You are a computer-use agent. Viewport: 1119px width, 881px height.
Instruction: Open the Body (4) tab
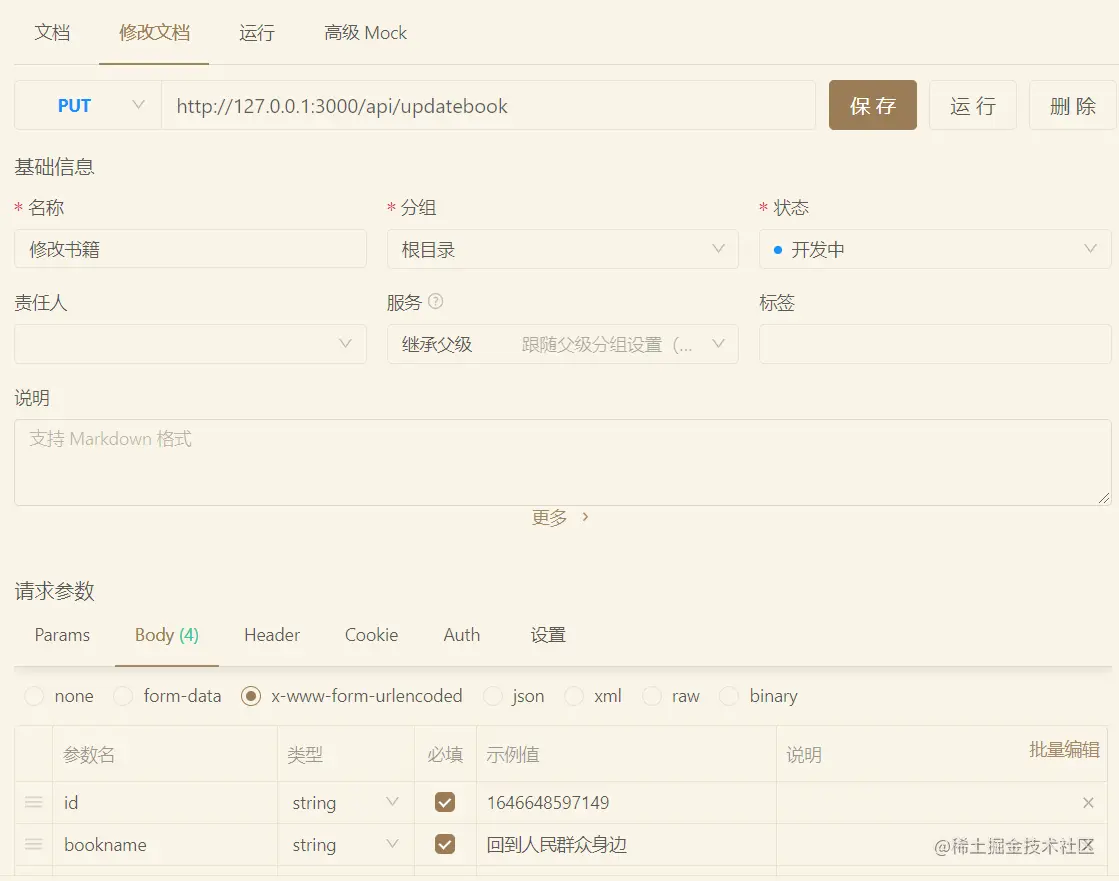(x=167, y=635)
